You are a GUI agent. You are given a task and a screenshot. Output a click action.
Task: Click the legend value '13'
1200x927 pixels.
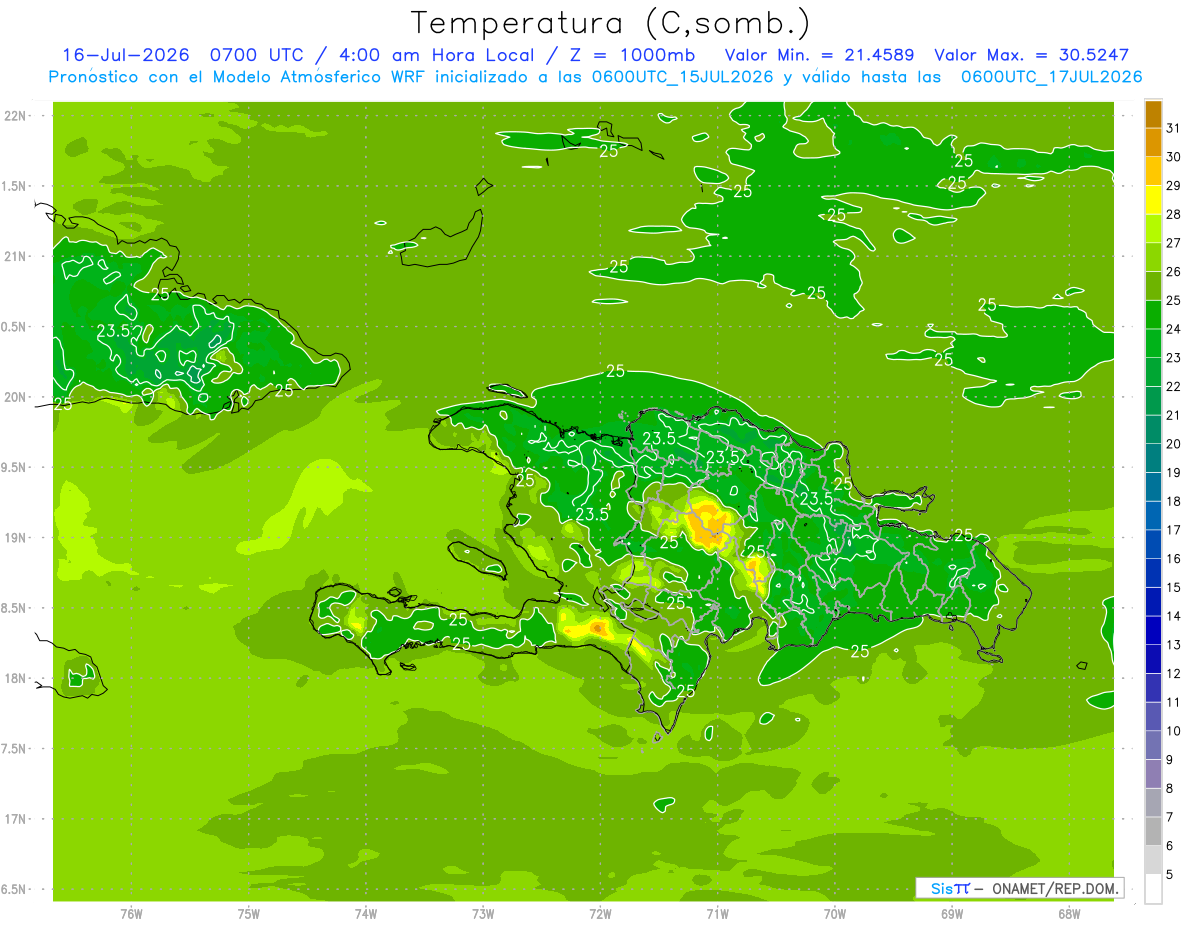1173,645
